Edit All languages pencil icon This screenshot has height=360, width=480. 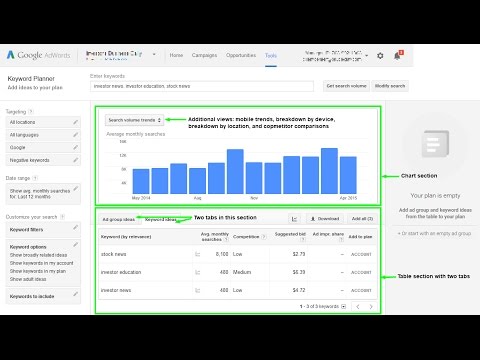tap(76, 135)
